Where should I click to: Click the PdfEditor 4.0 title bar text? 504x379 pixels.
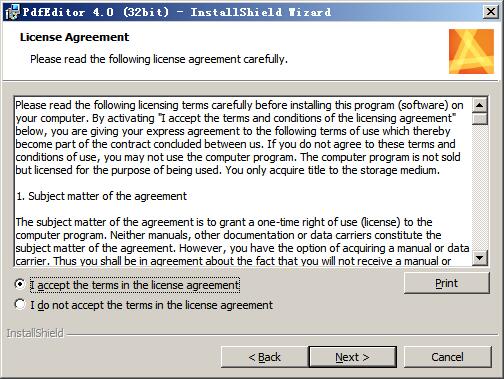click(x=177, y=12)
